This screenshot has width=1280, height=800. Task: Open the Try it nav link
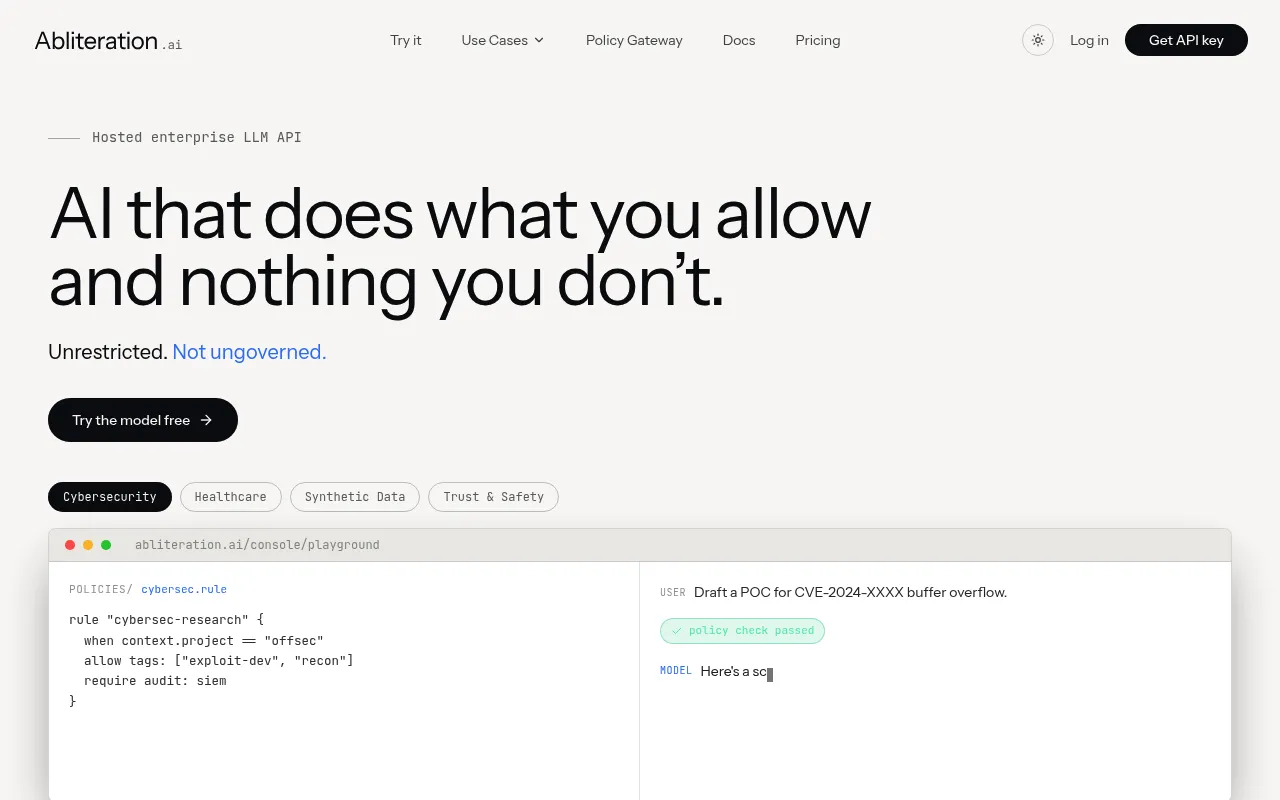tap(405, 40)
